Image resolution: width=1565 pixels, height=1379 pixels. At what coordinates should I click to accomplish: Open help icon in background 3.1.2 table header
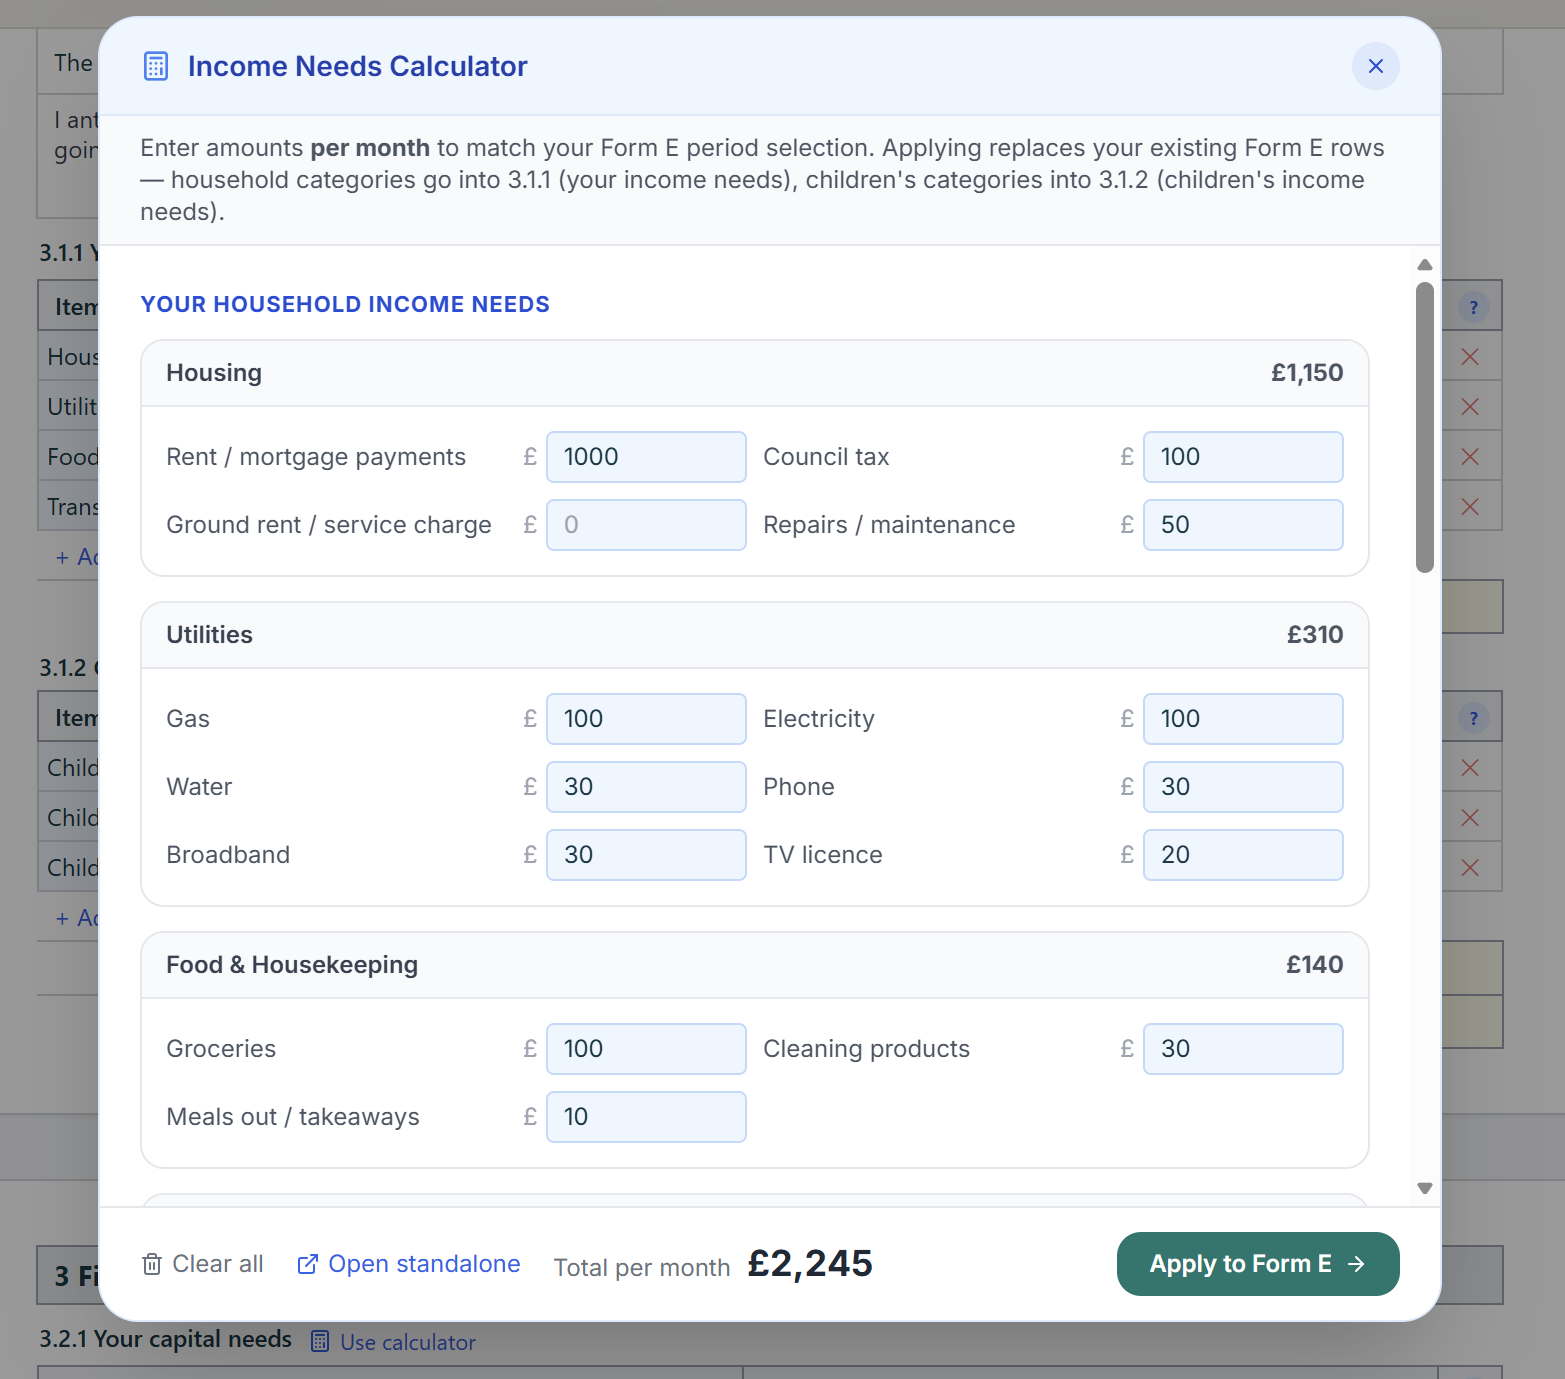(x=1473, y=718)
